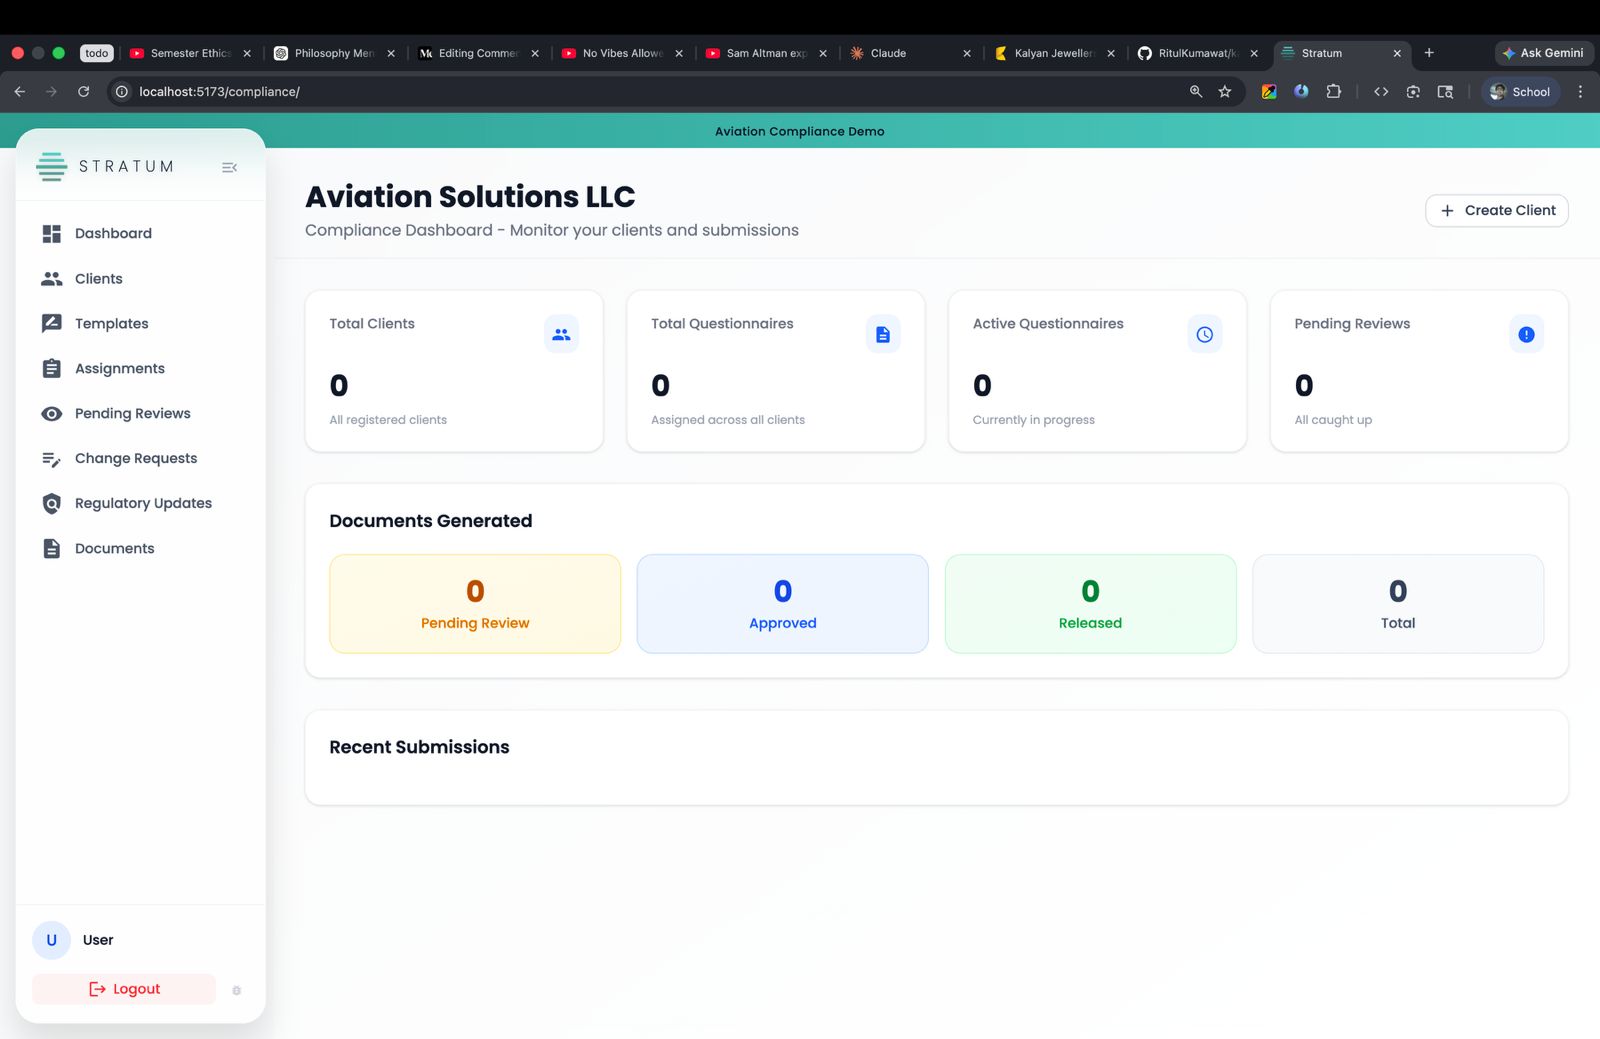Screen dimensions: 1600x1039
Task: Open Pending Reviews via the eye icon
Action: coord(51,413)
